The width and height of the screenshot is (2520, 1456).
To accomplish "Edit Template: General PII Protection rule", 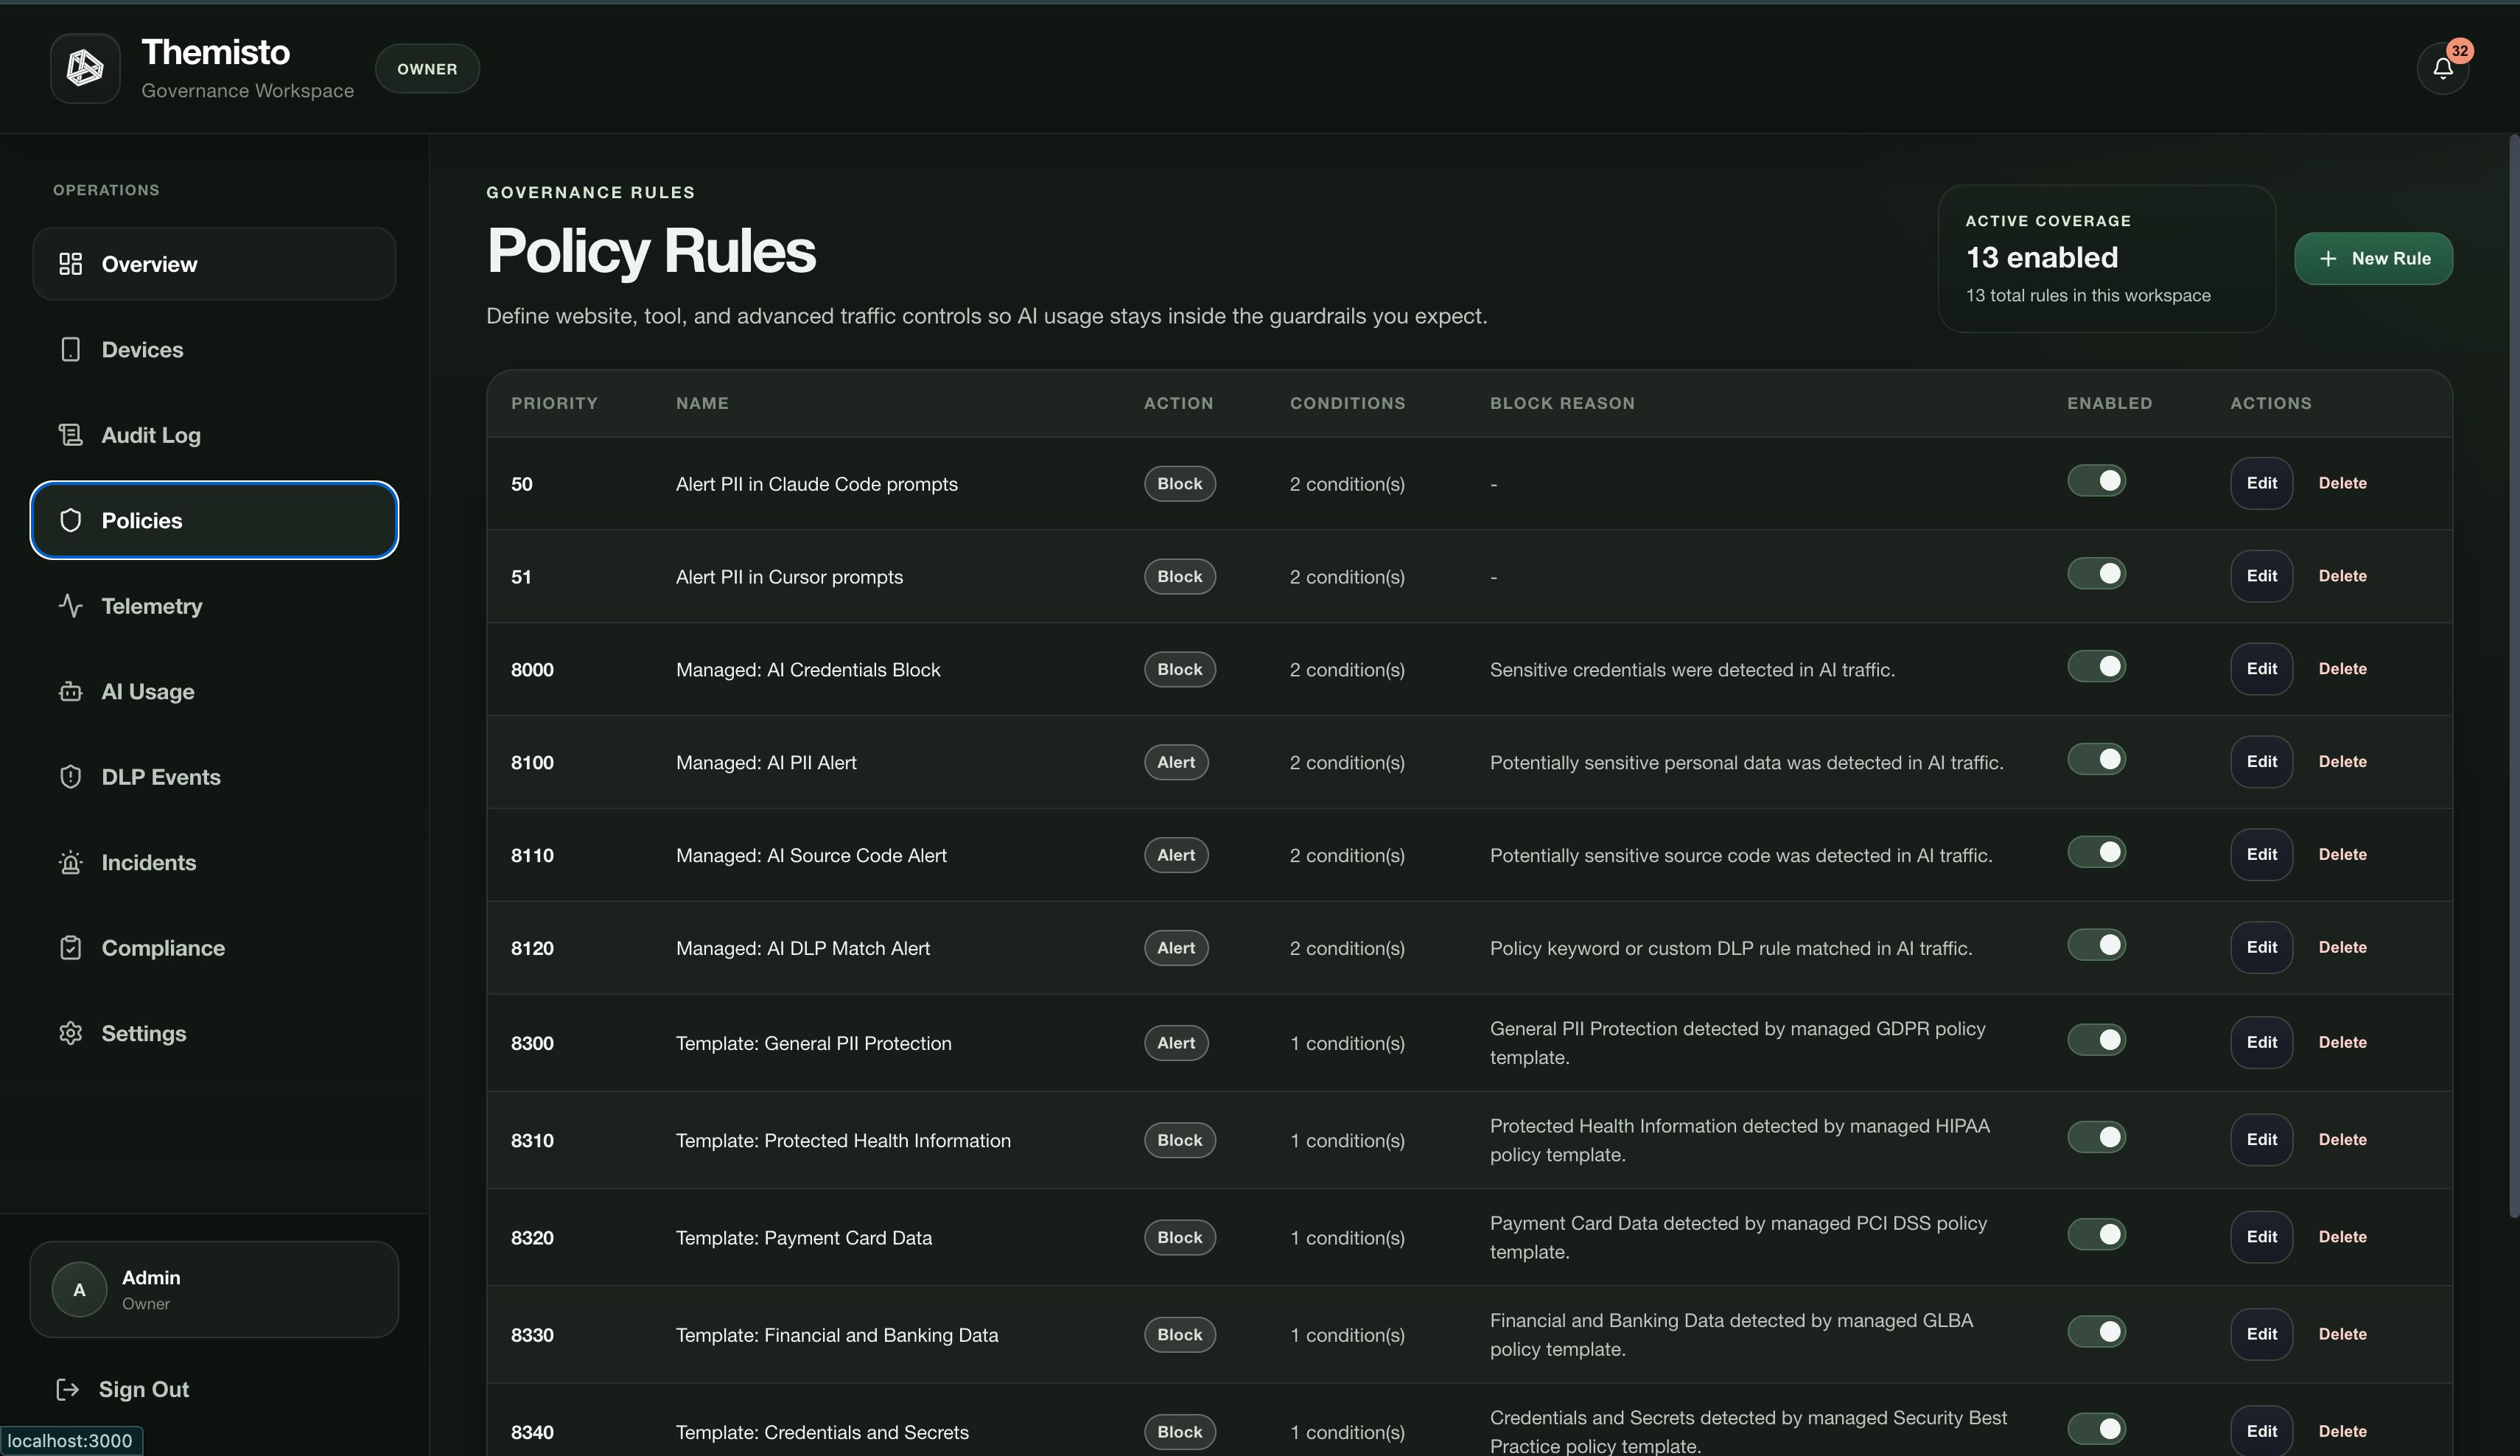I will click(x=2261, y=1042).
